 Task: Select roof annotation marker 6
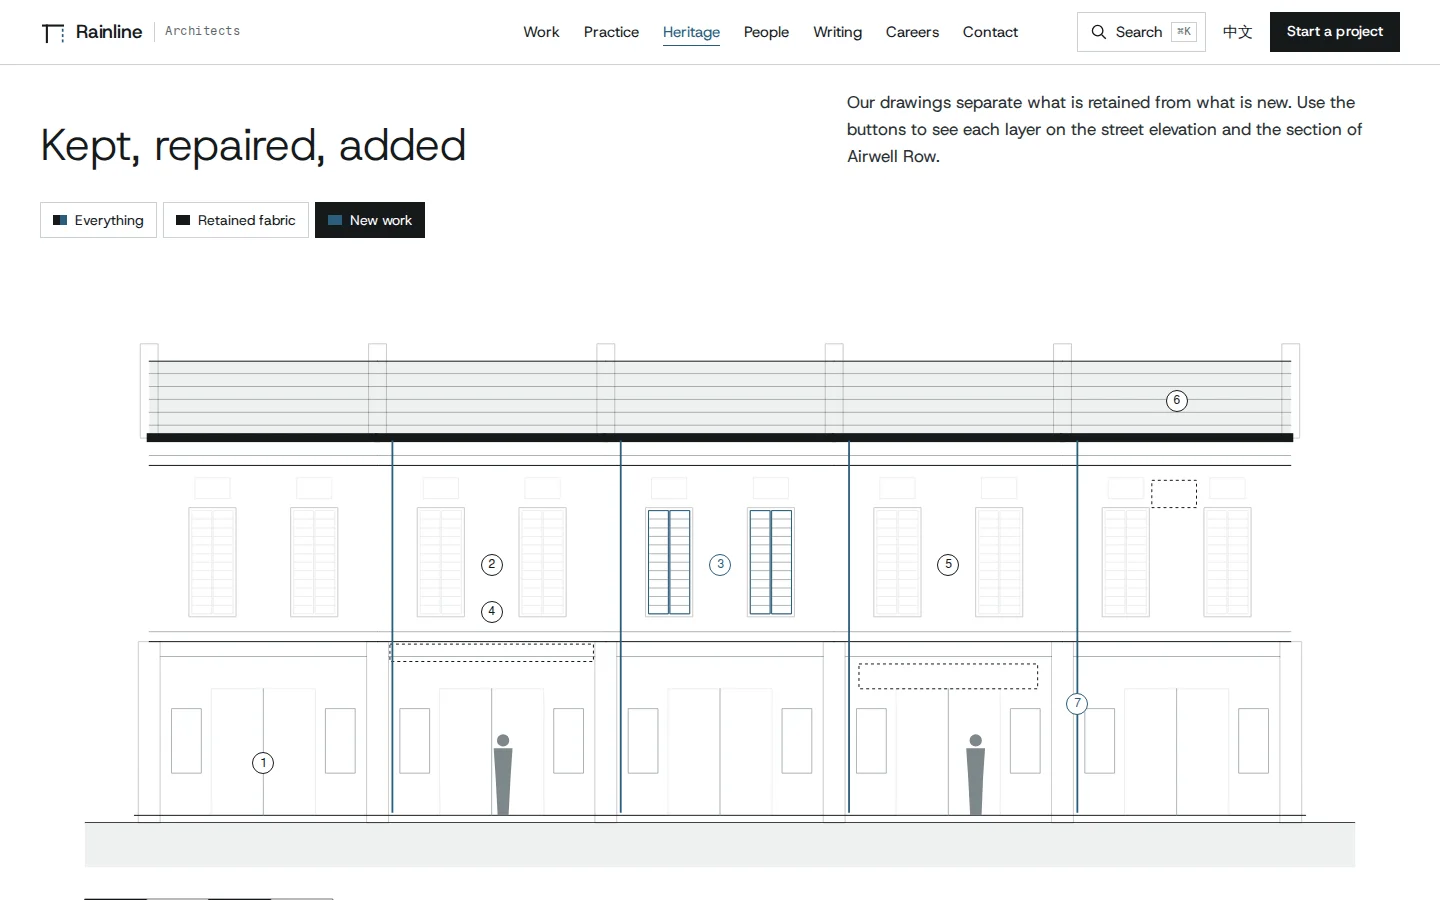(x=1177, y=401)
